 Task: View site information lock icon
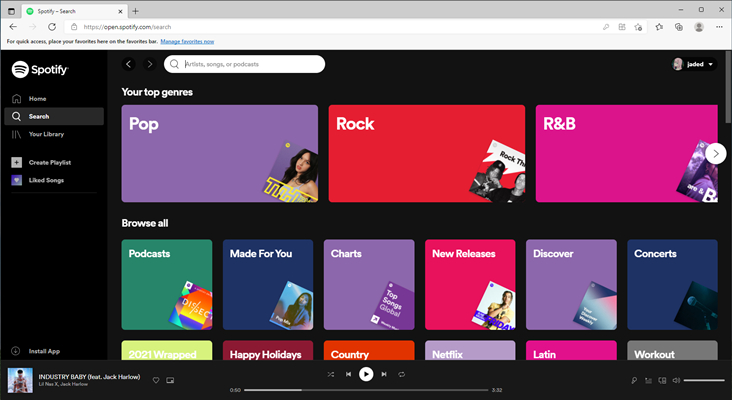(74, 27)
